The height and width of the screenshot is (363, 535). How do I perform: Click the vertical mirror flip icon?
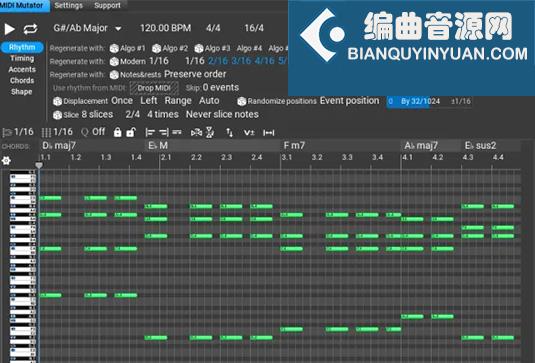[210, 132]
